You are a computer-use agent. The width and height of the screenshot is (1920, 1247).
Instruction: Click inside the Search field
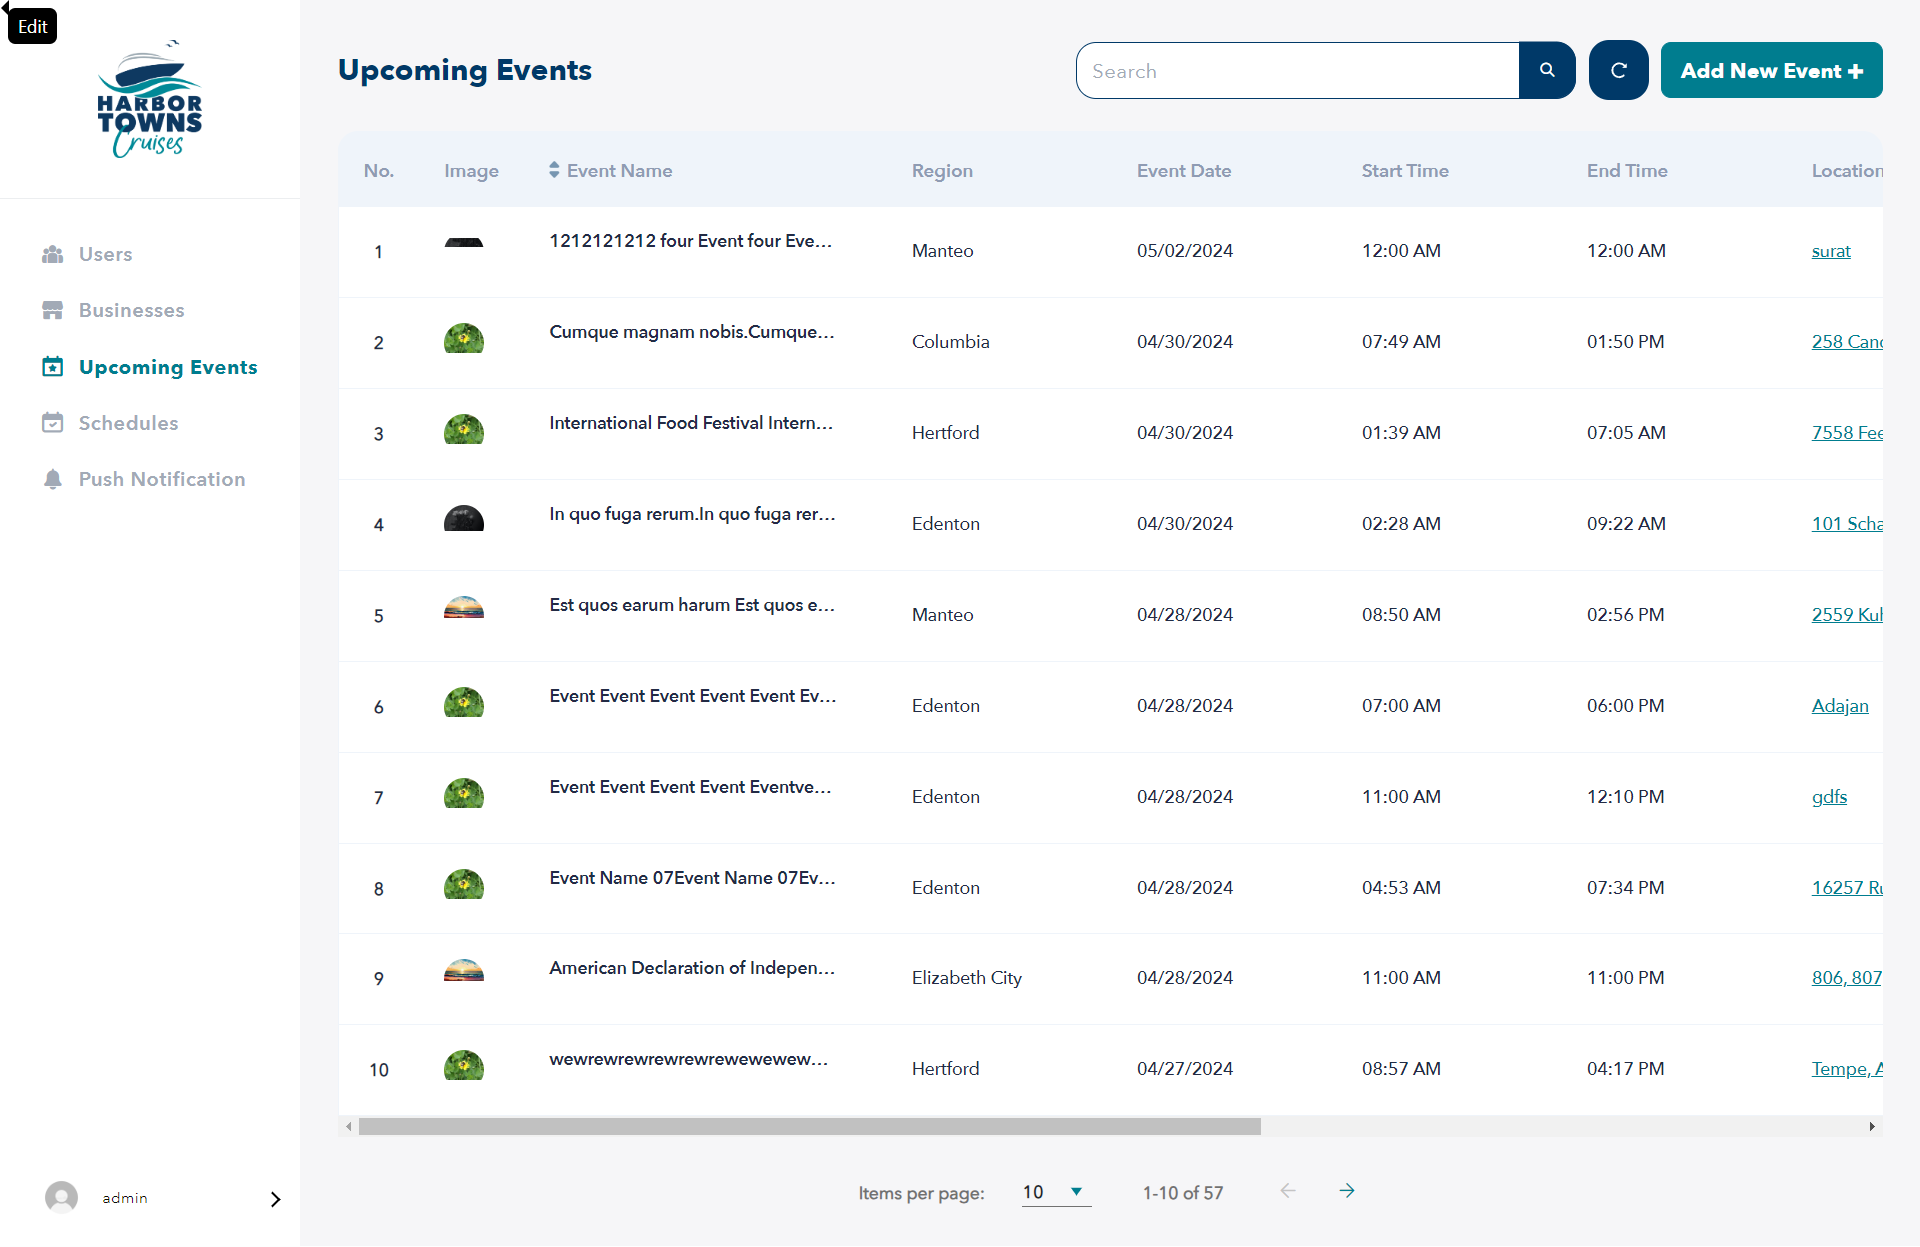[x=1297, y=70]
